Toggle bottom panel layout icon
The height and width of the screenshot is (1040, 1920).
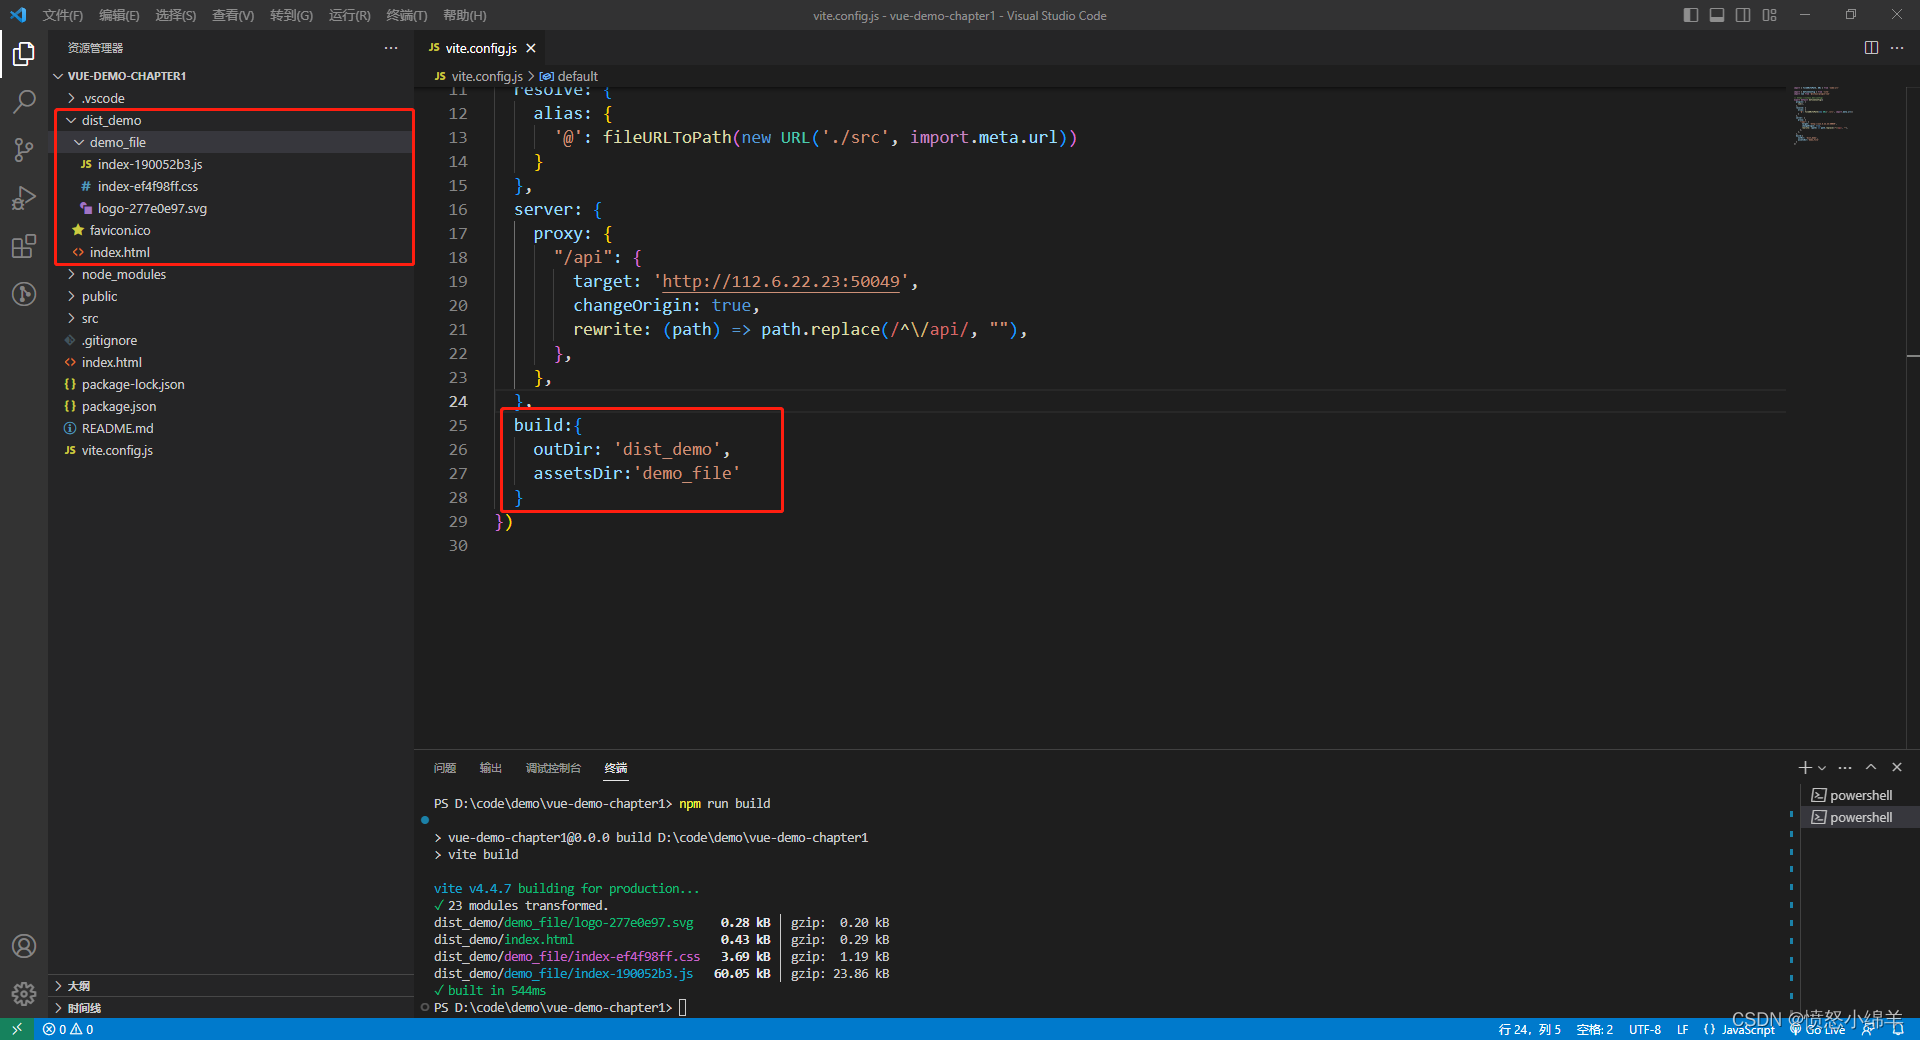pyautogui.click(x=1717, y=15)
